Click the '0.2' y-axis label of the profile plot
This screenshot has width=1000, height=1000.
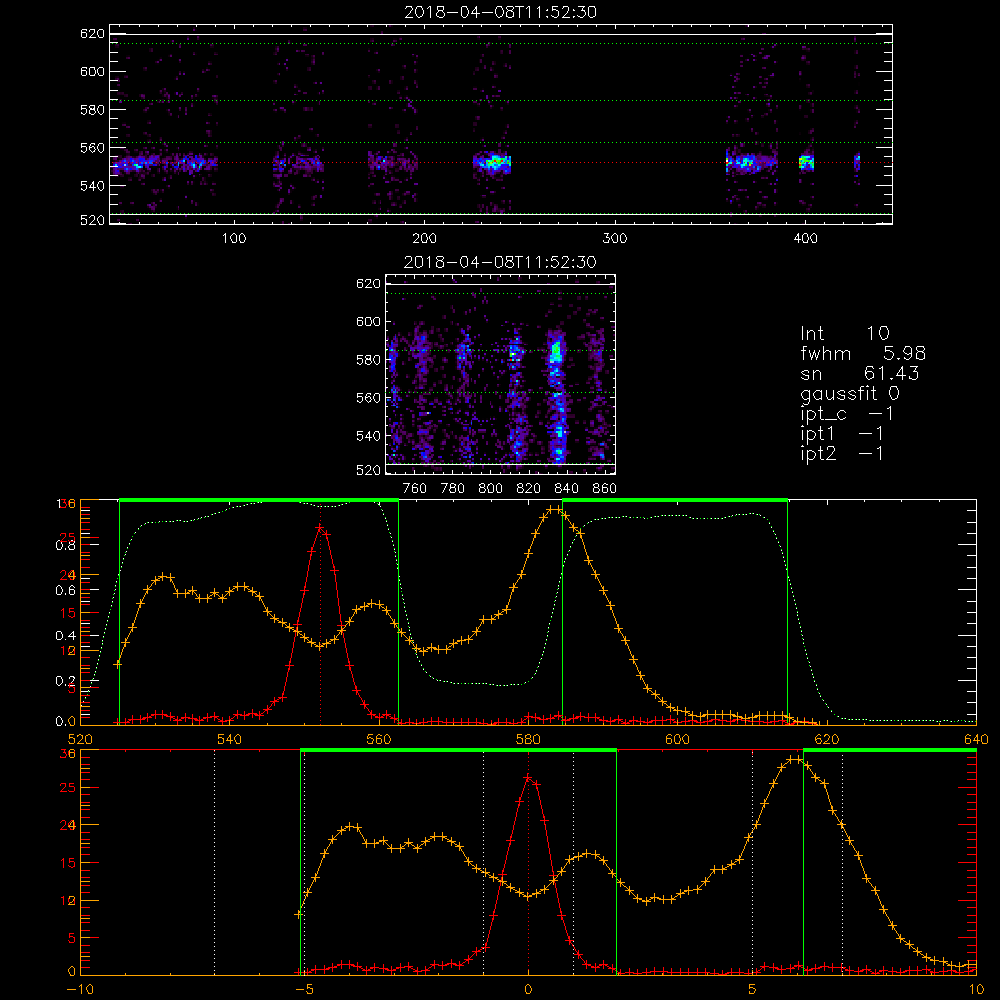pyautogui.click(x=65, y=680)
